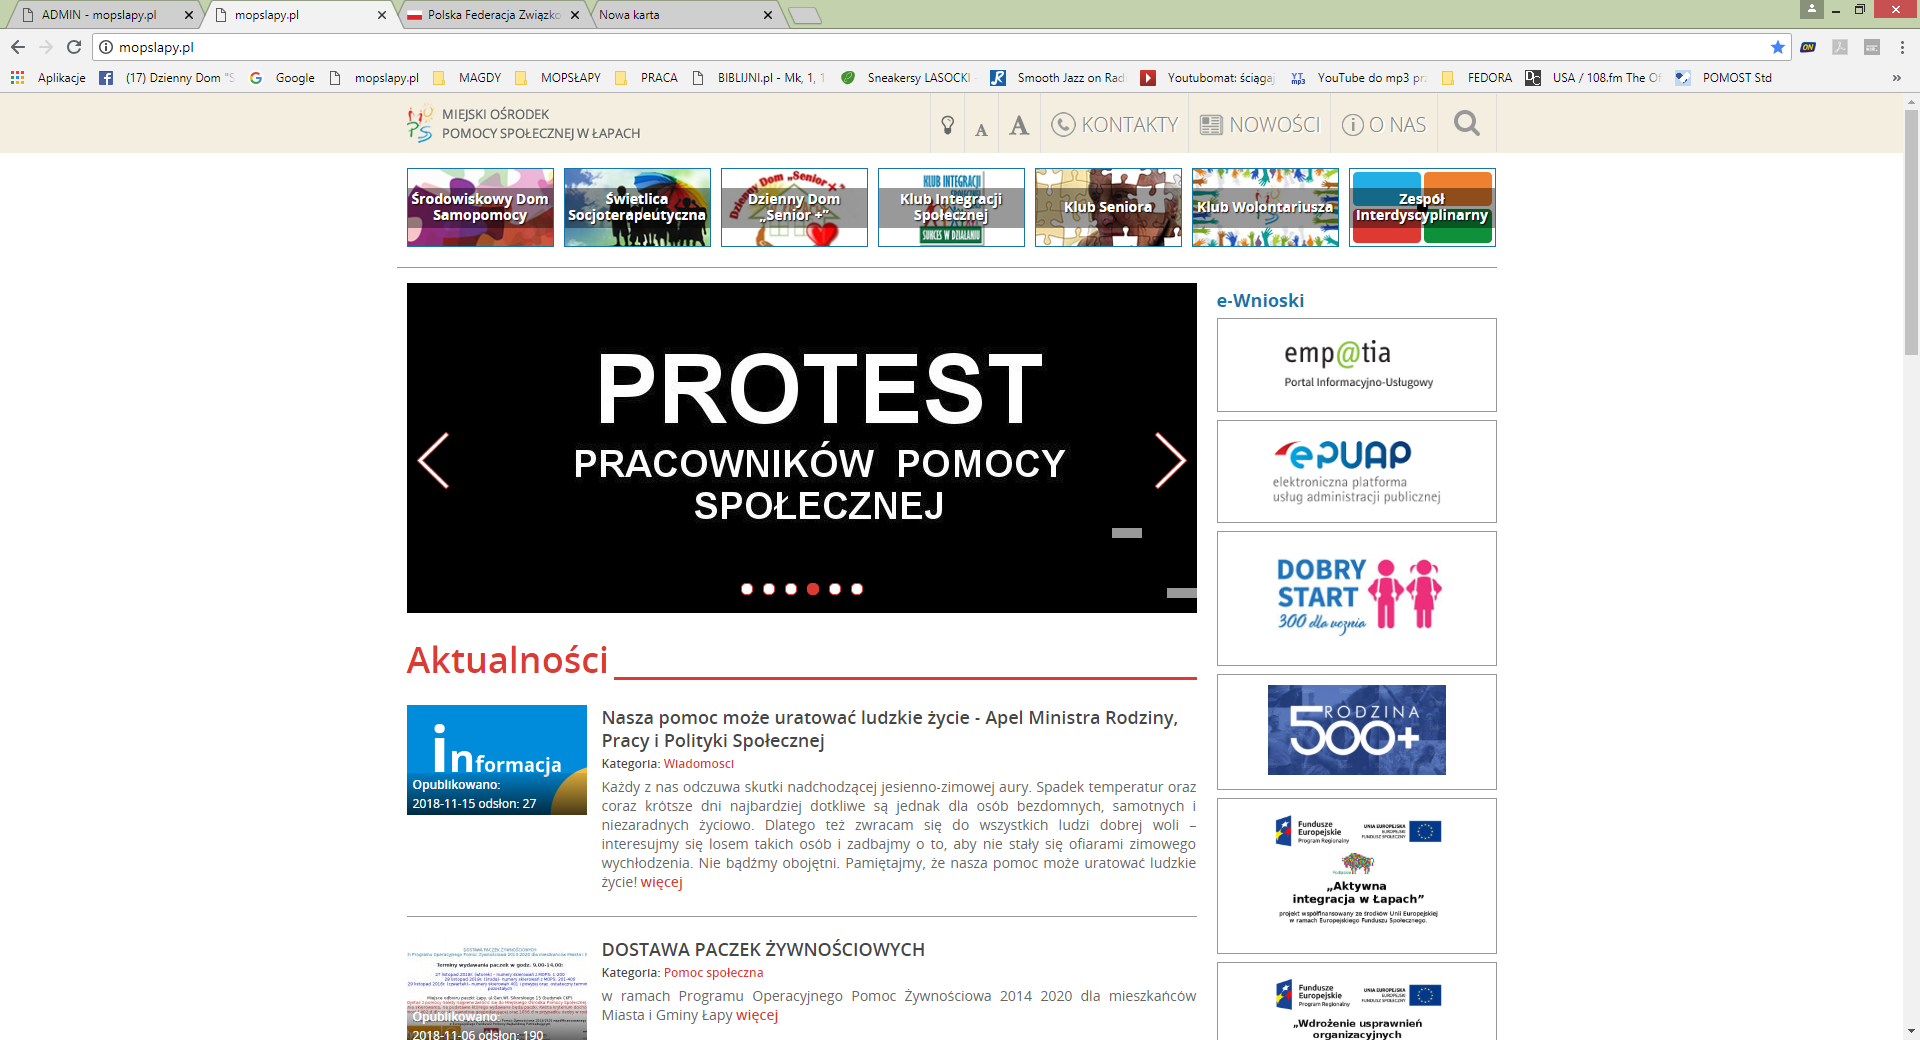The height and width of the screenshot is (1040, 1920).
Task: Select the last slider dot indicator
Action: pos(857,589)
